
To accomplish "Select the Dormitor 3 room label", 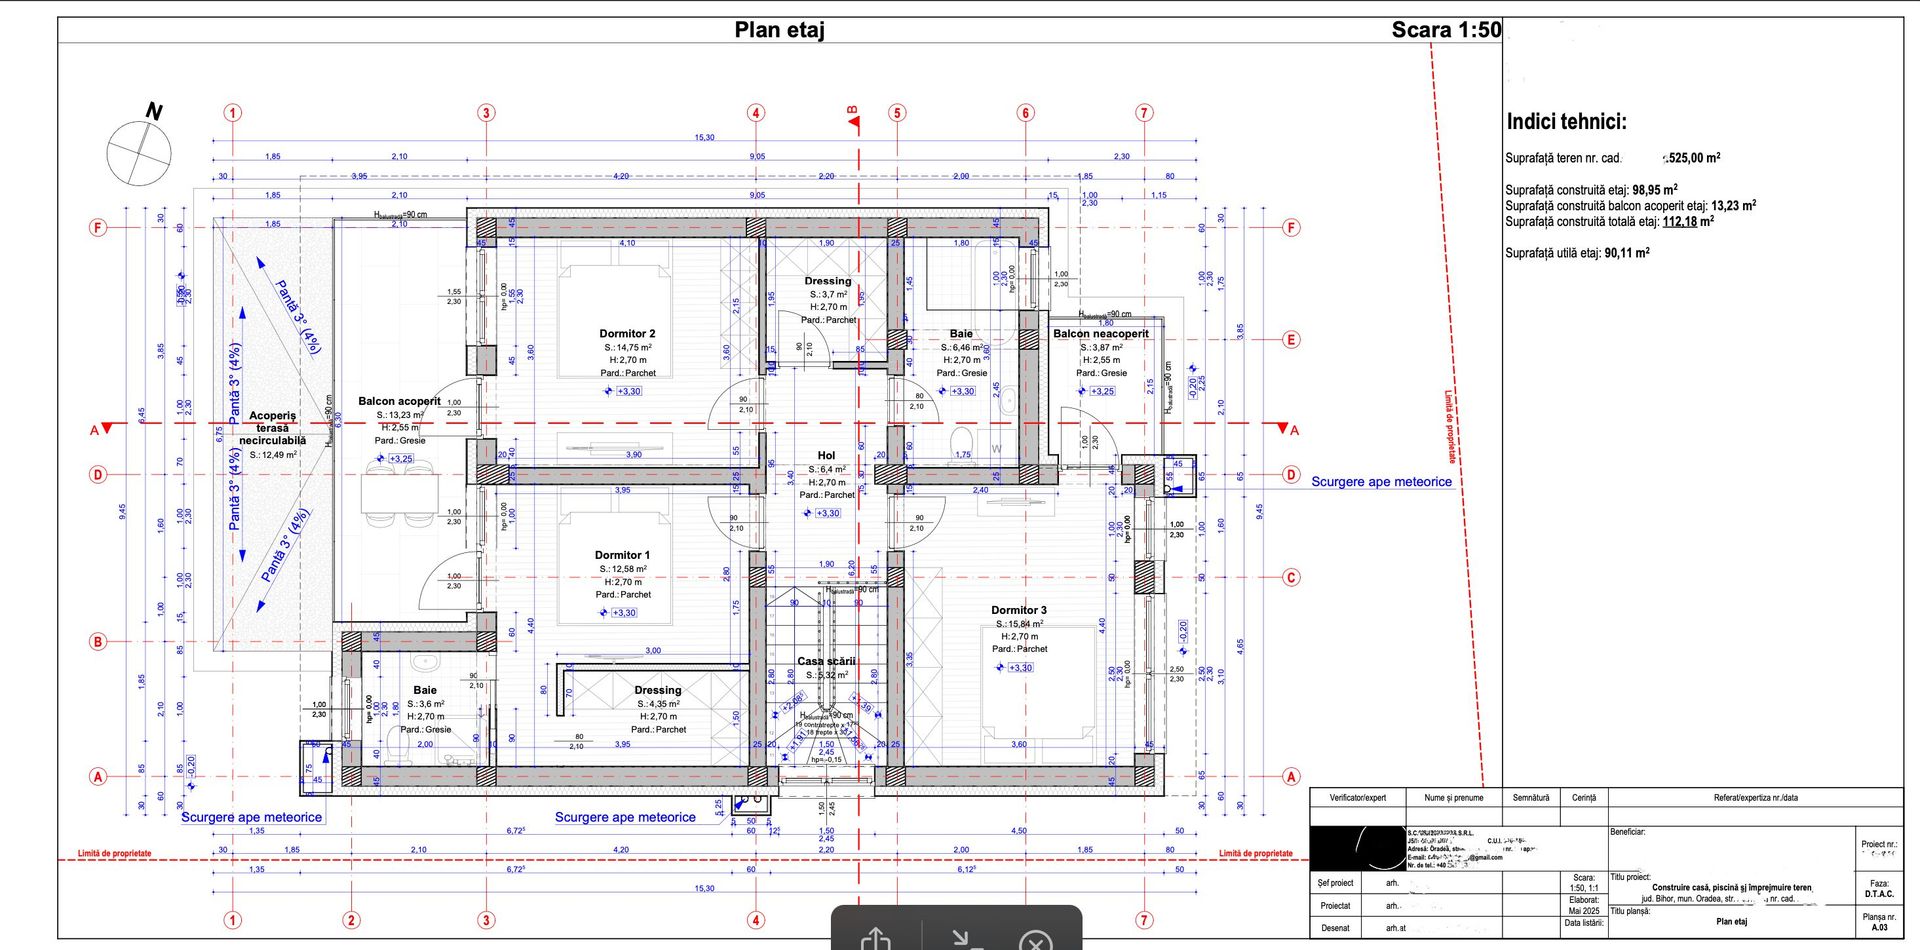I will [x=1019, y=610].
